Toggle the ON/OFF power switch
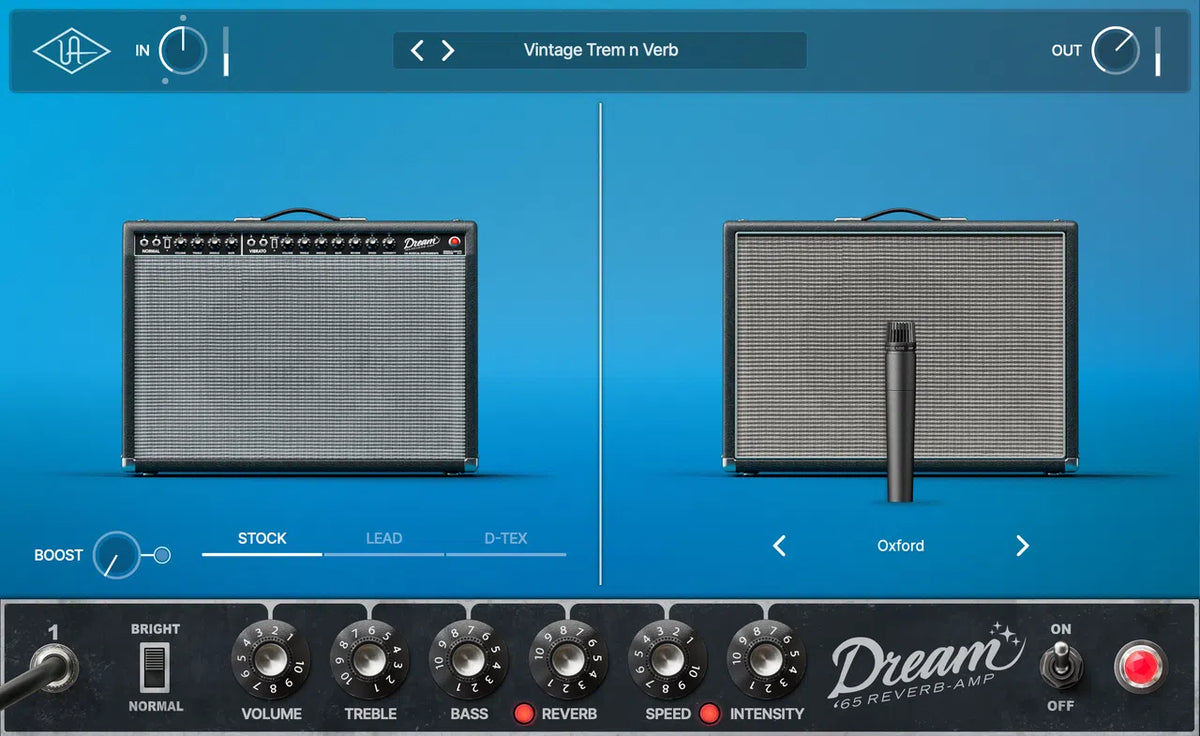The width and height of the screenshot is (1200, 736). (x=1062, y=664)
